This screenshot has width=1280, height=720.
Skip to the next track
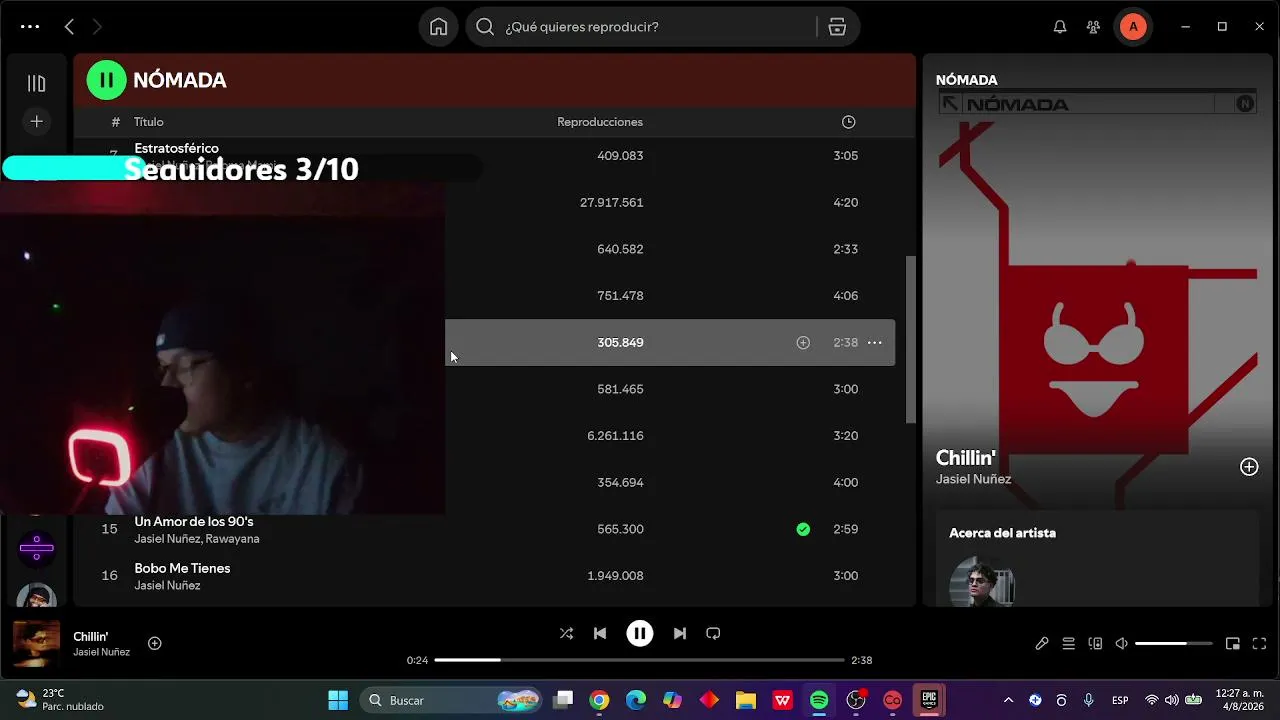pos(680,633)
